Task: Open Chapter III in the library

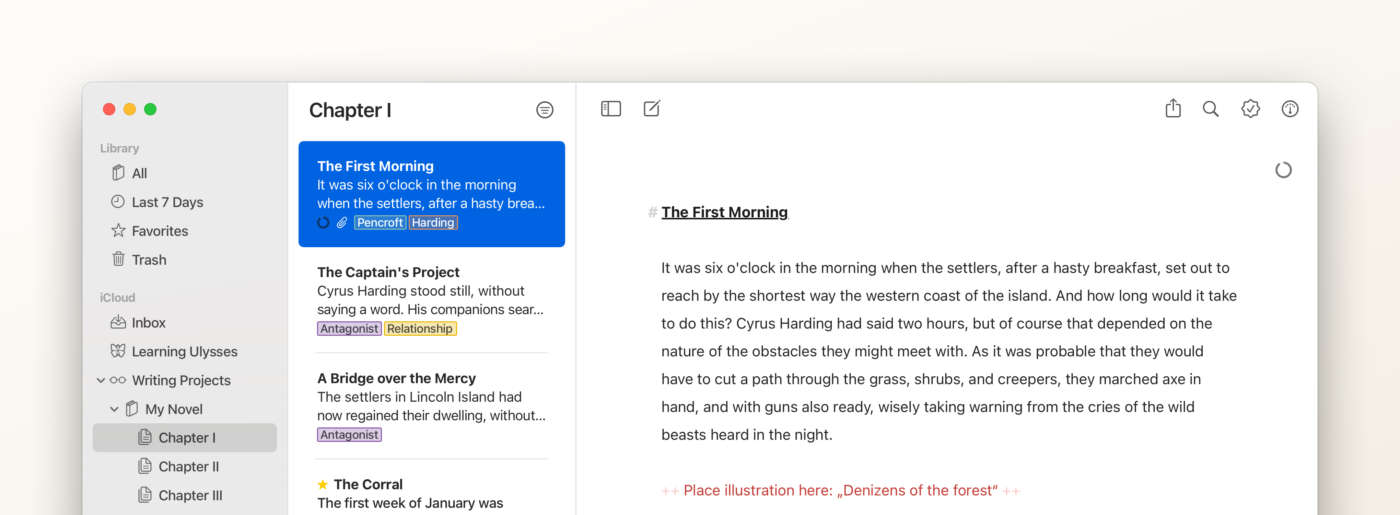Action: pos(190,495)
